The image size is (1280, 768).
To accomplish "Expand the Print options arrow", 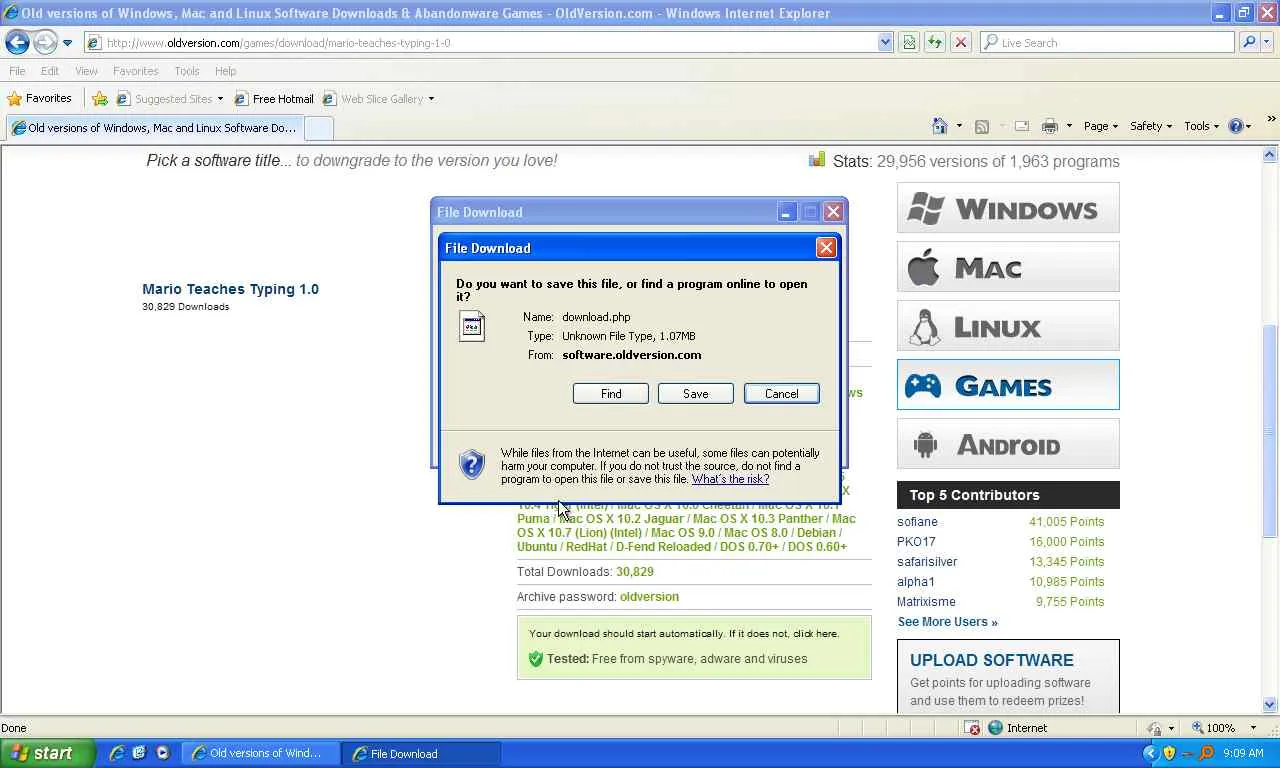I will tap(1069, 126).
